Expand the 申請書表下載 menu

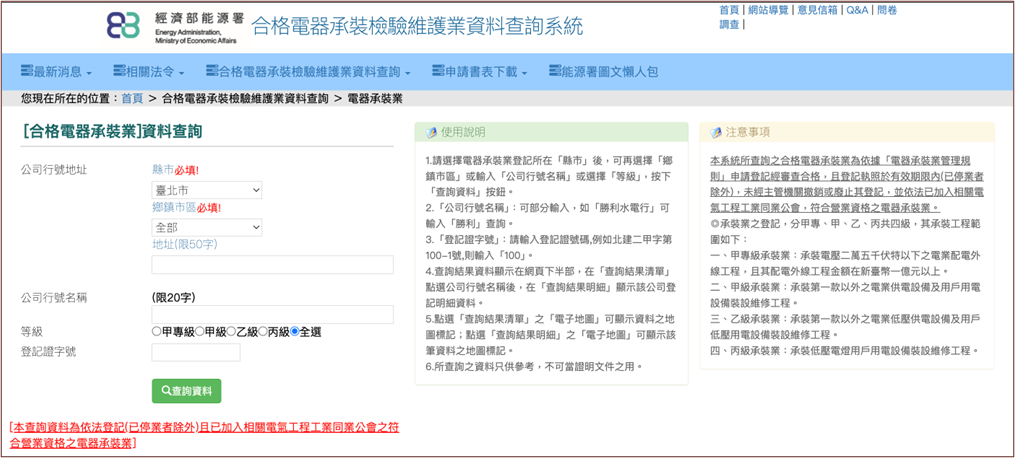point(479,72)
